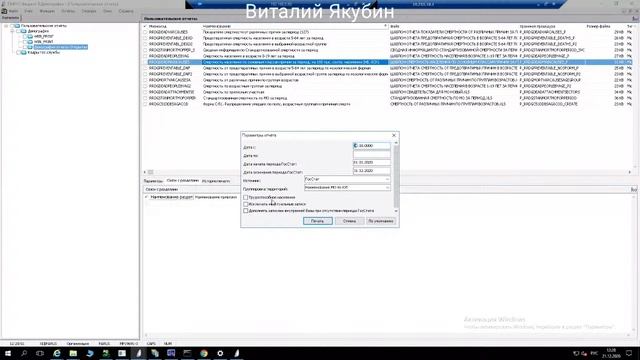Click the taskbar search magnifier icon
Screen dimensions: 640x360
[x=24, y=353]
